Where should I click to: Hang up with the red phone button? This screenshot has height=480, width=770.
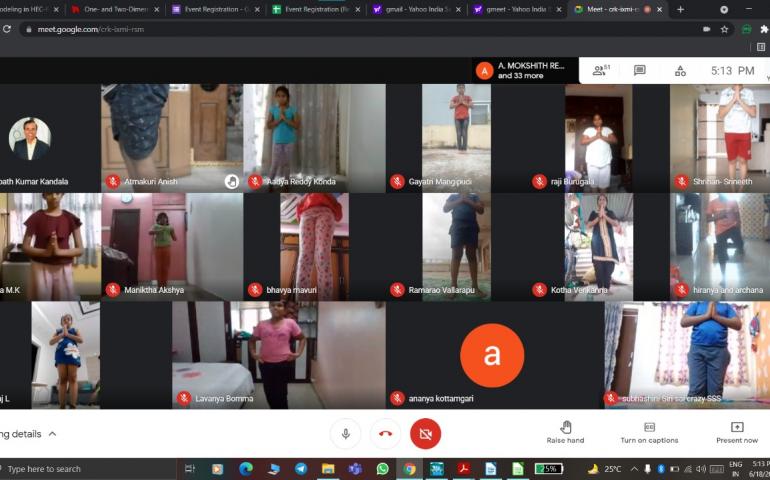(385, 434)
